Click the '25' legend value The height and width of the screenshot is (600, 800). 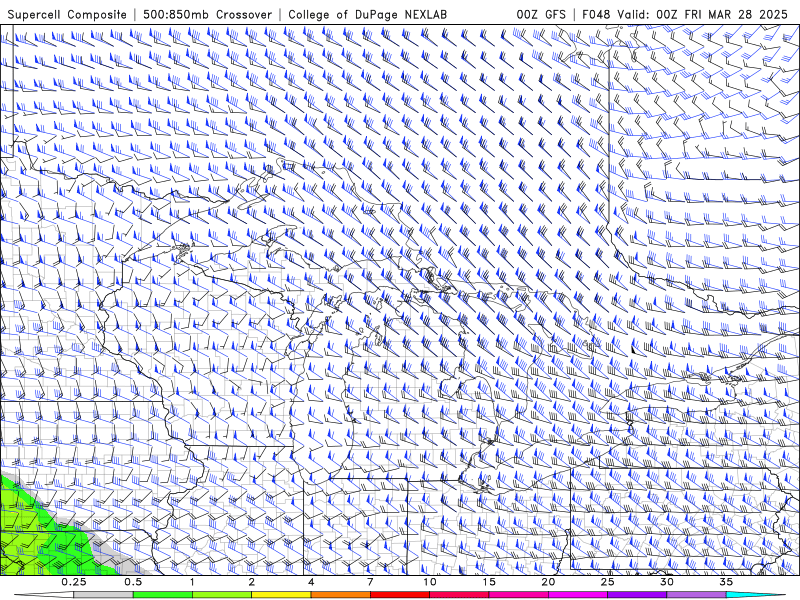click(608, 582)
